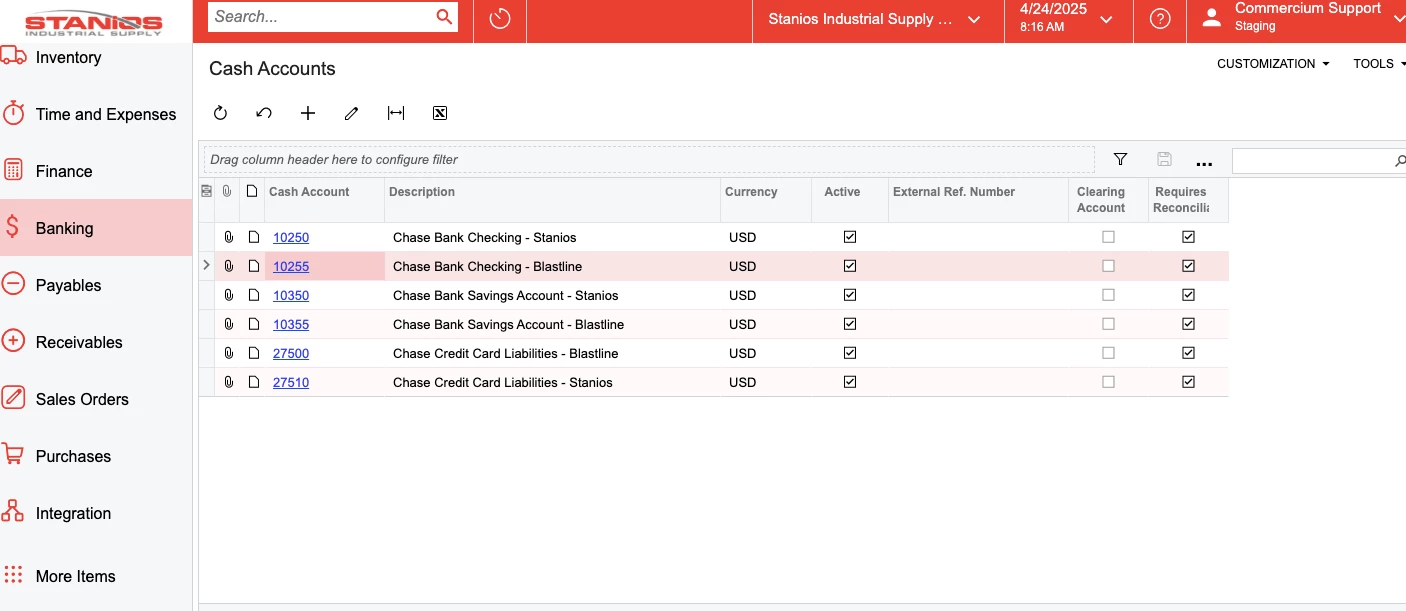Expand the row arrow for account 10255

(206, 266)
